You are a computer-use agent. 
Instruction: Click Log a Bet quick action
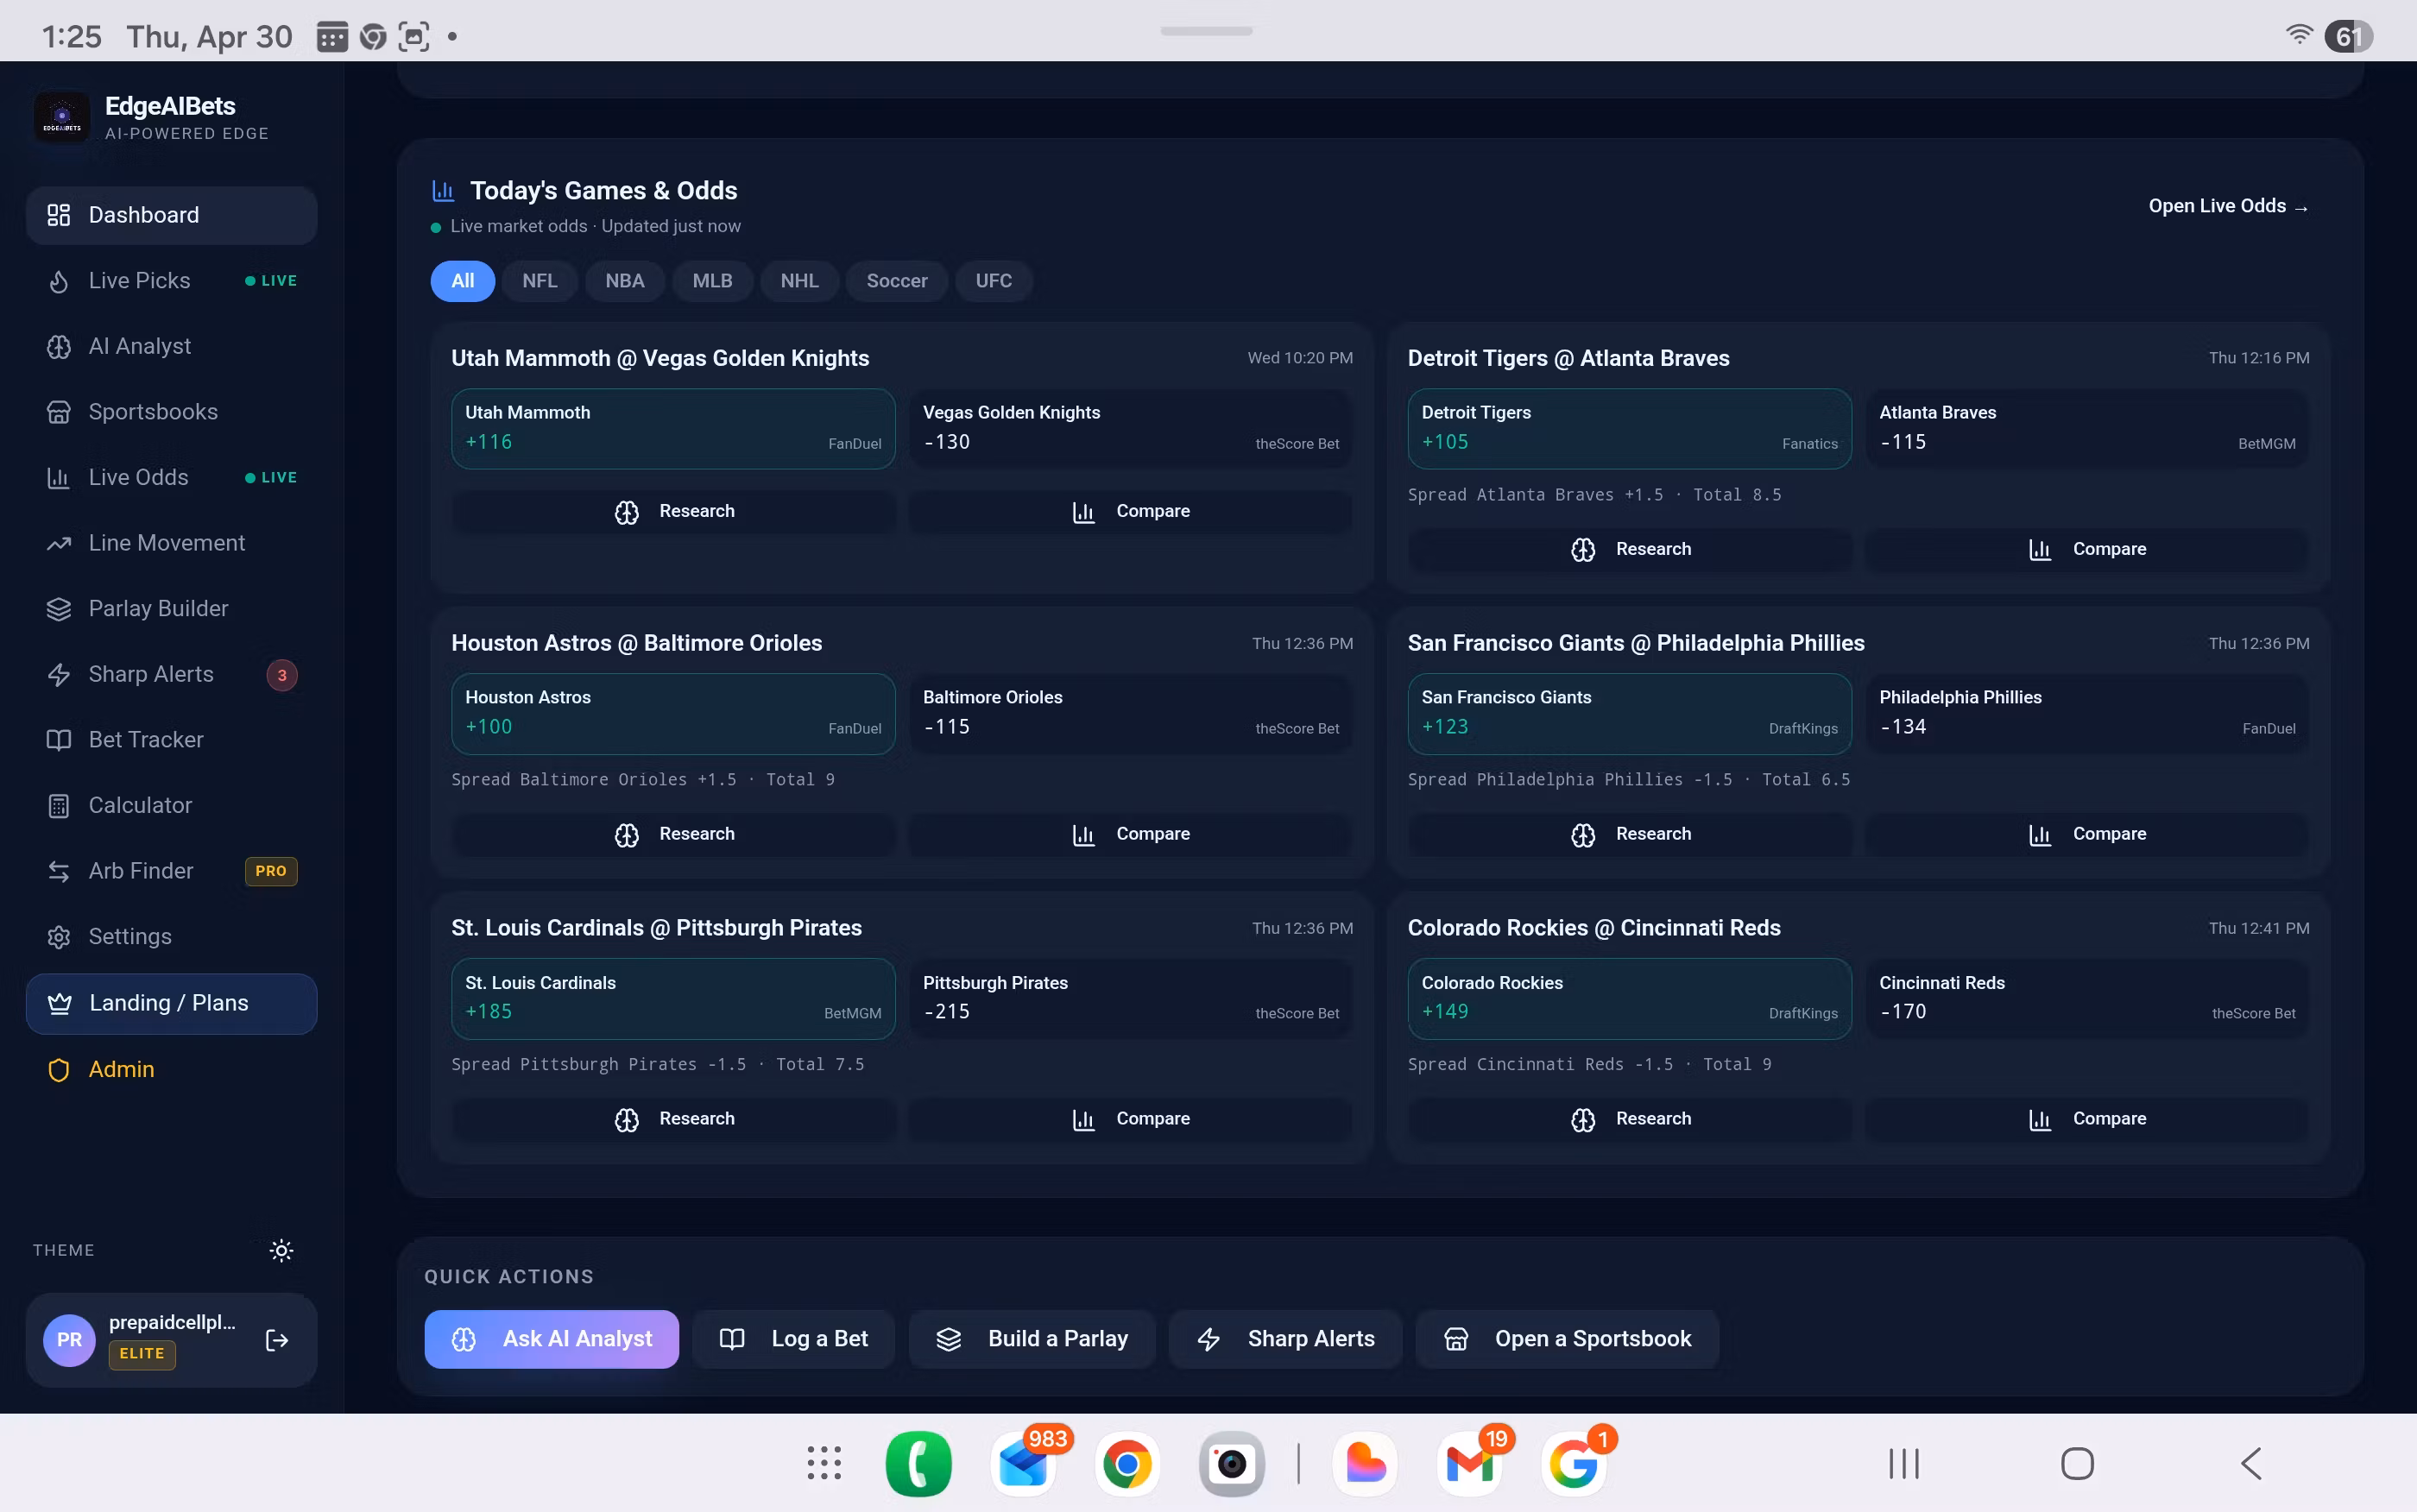click(x=793, y=1339)
